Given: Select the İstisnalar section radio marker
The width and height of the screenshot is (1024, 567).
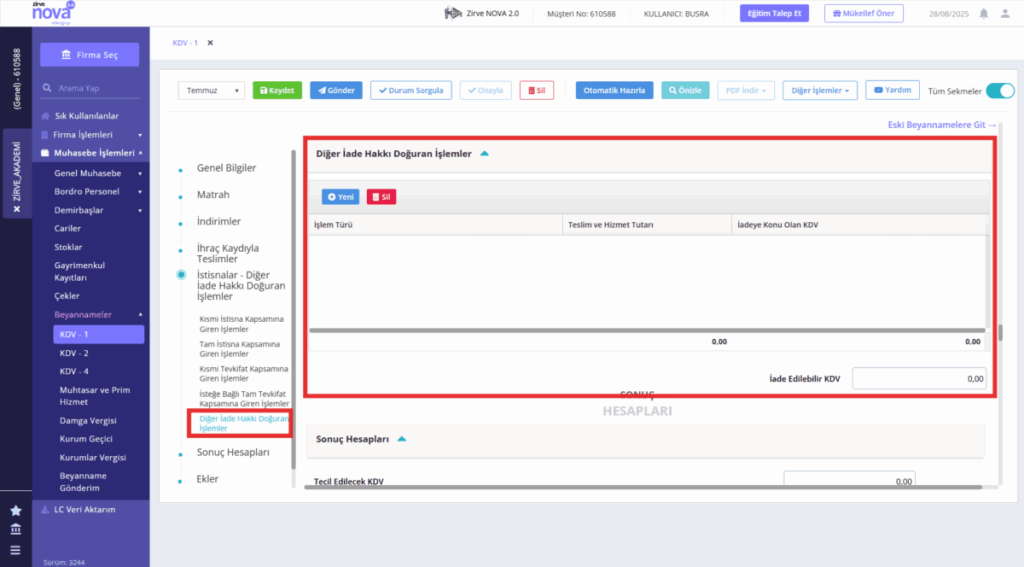Looking at the screenshot, I should pos(181,275).
